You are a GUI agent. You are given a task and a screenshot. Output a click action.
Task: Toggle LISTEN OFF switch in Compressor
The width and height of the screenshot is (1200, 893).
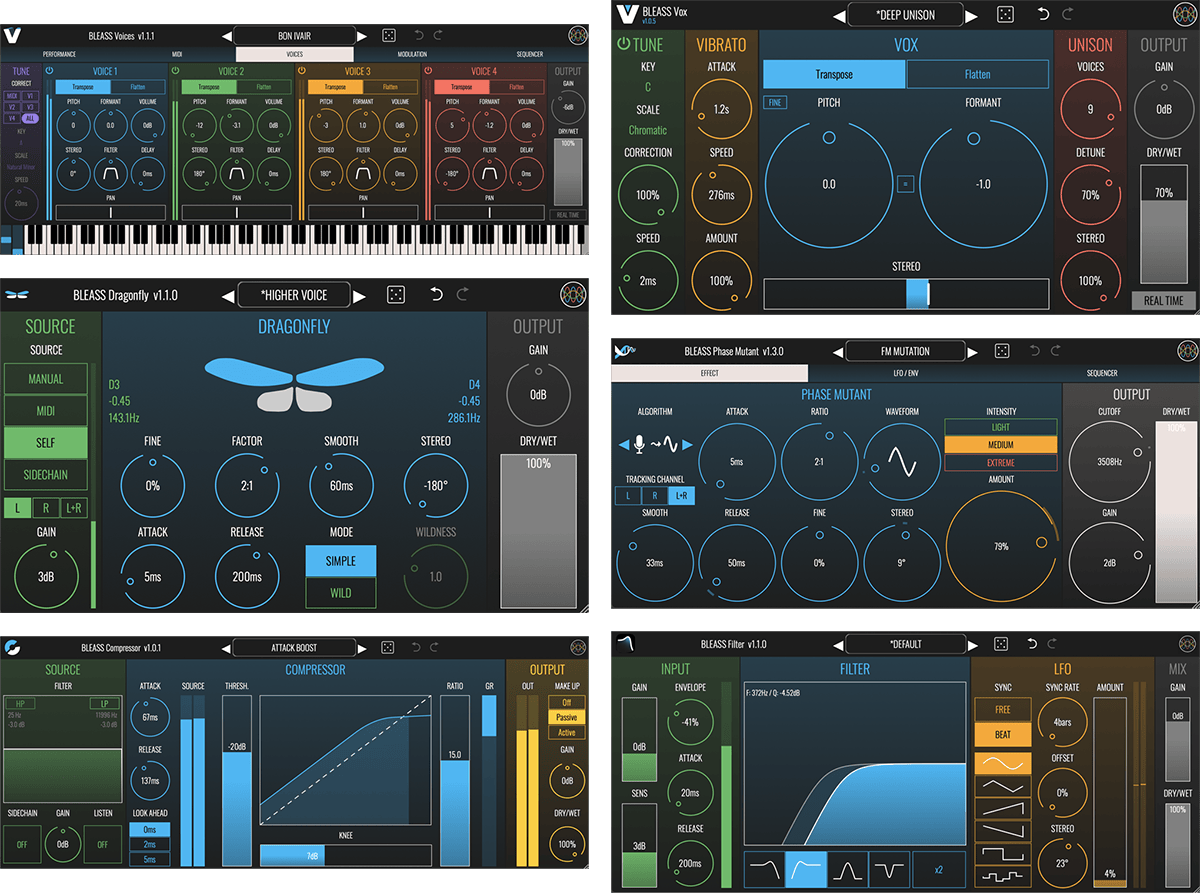[x=102, y=844]
